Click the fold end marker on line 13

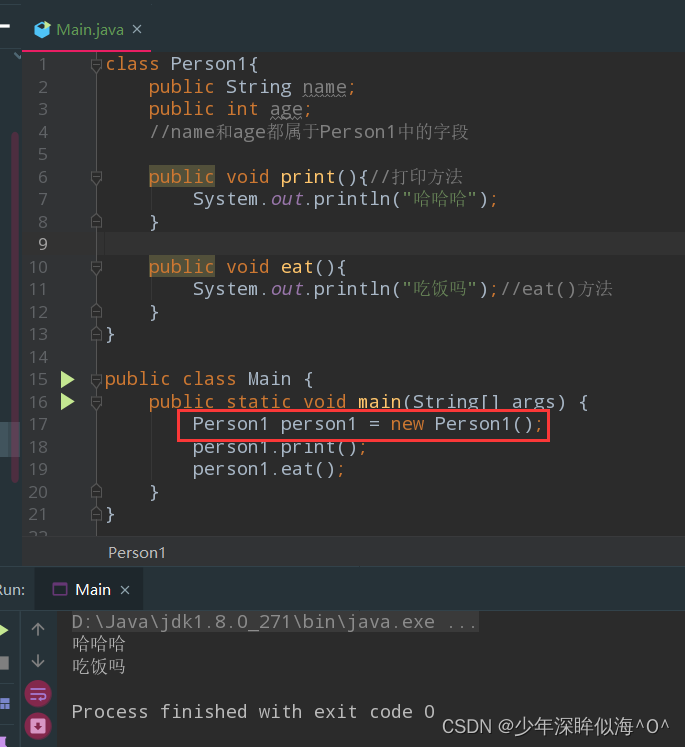[96, 334]
